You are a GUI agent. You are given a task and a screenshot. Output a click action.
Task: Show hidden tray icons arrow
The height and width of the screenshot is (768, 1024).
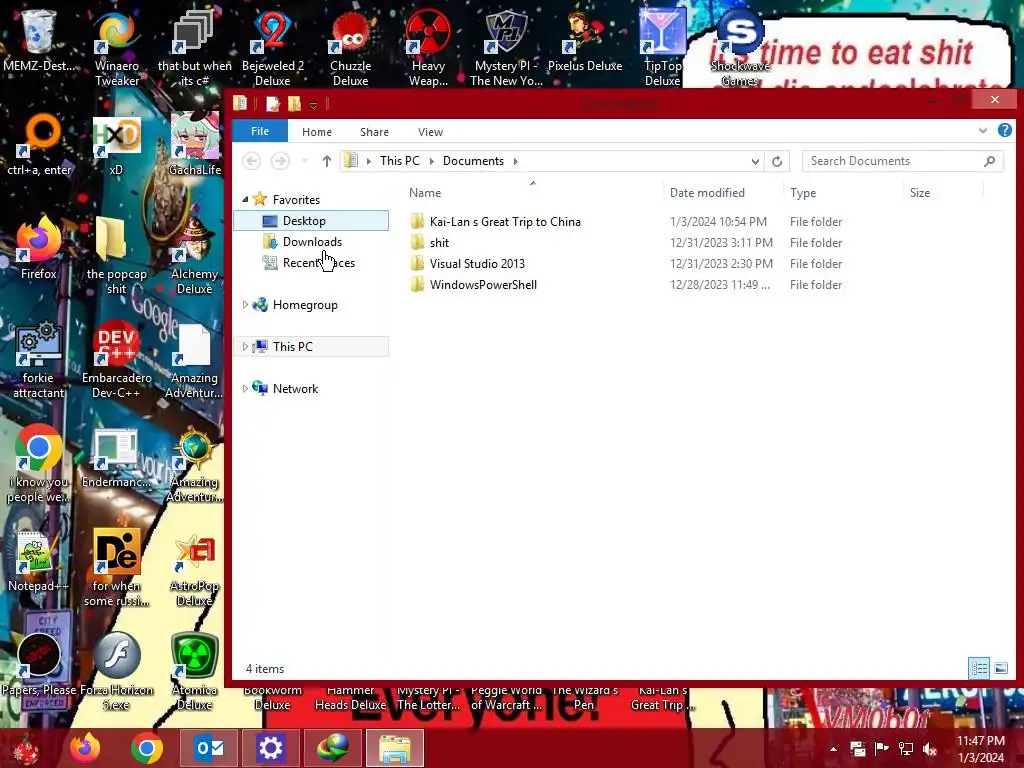coord(833,749)
